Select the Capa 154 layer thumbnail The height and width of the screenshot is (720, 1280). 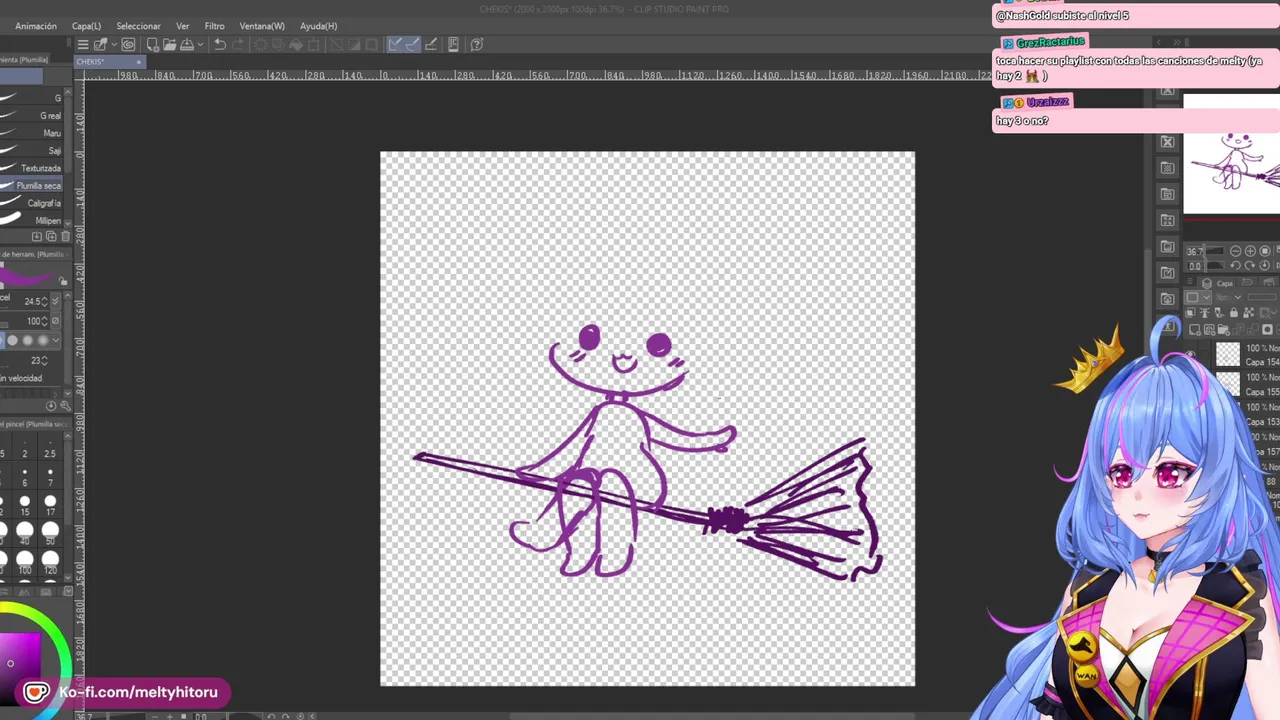tap(1227, 355)
